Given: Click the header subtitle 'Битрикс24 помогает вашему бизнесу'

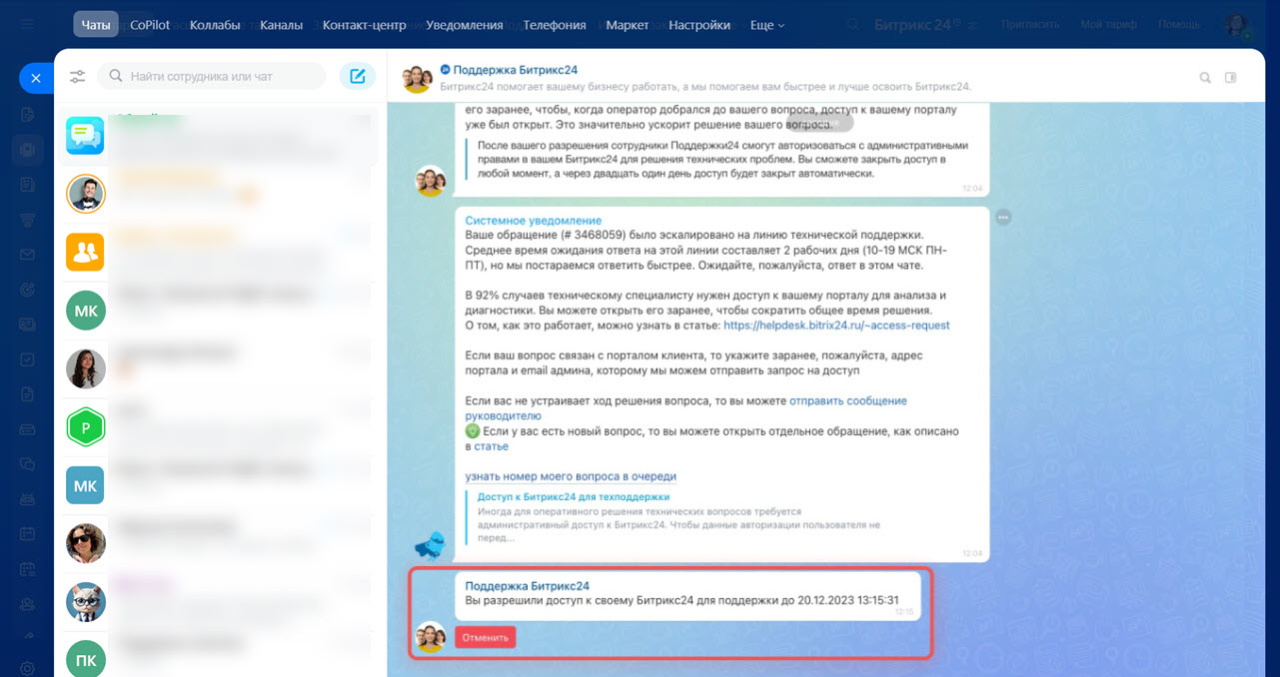Looking at the screenshot, I should pos(706,87).
